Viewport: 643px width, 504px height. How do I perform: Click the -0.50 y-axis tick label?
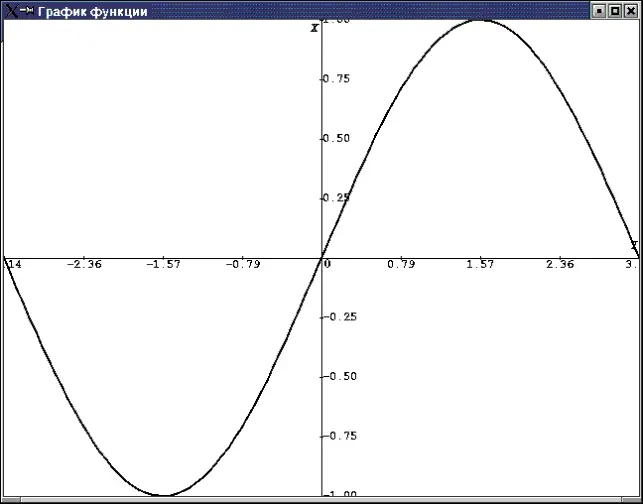(x=341, y=376)
